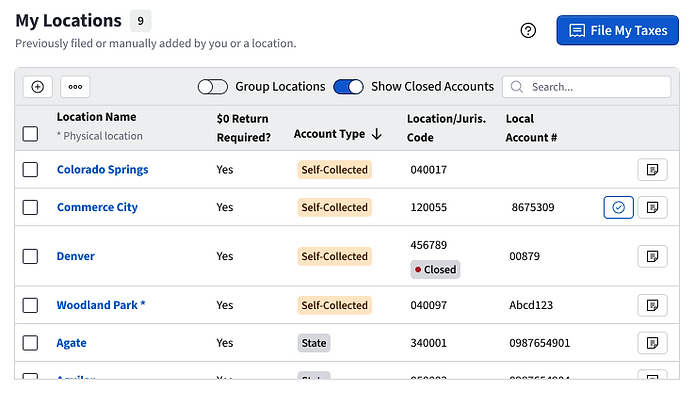The width and height of the screenshot is (694, 393).
Task: Click the $0 Return Required column header
Action: [x=243, y=128]
